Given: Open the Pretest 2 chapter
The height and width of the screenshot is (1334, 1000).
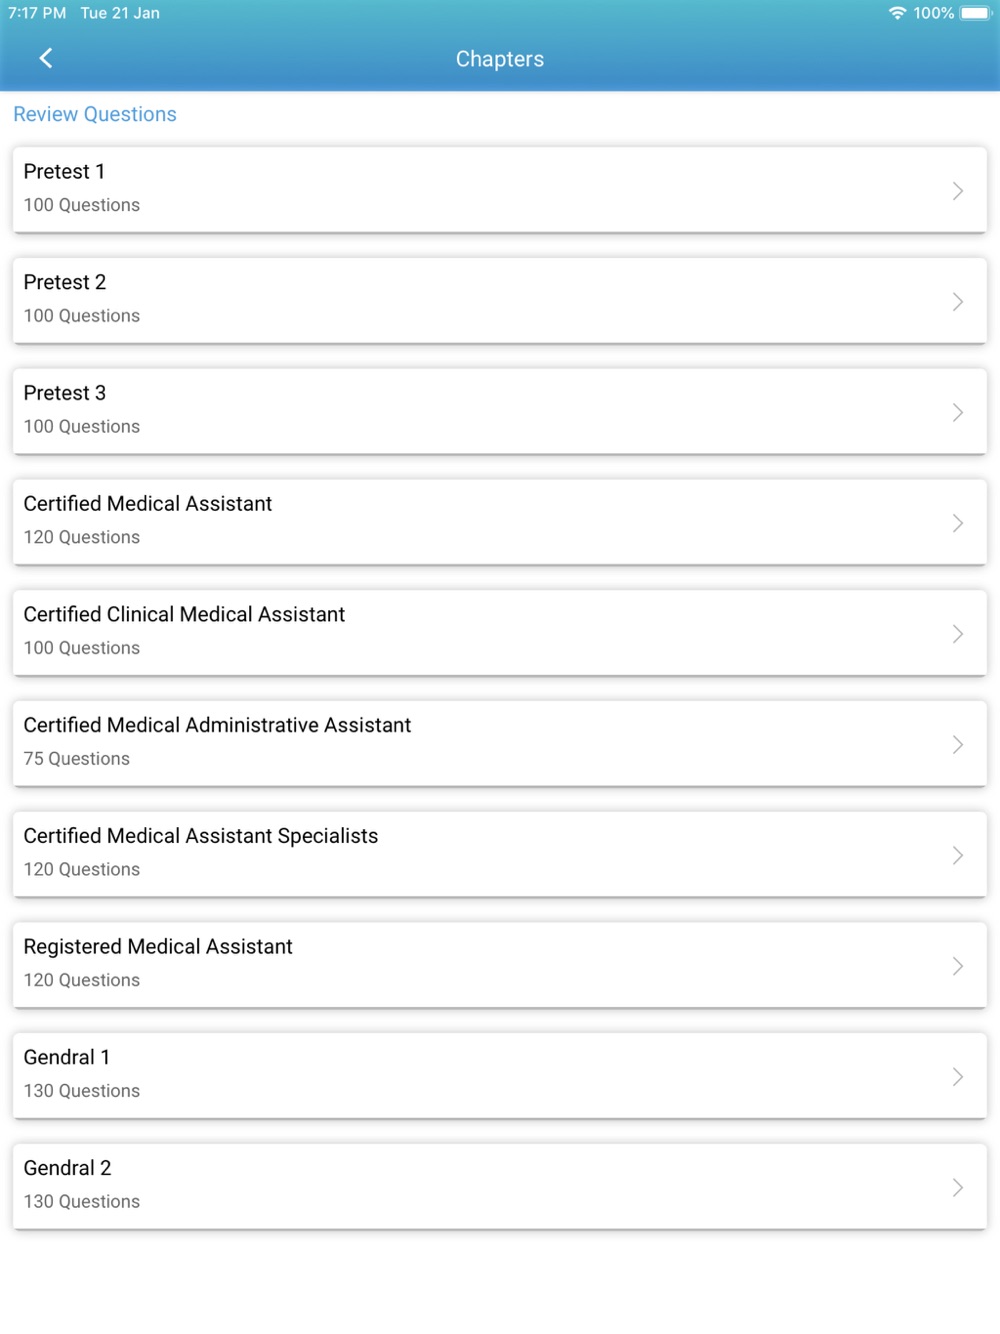Looking at the screenshot, I should [500, 301].
